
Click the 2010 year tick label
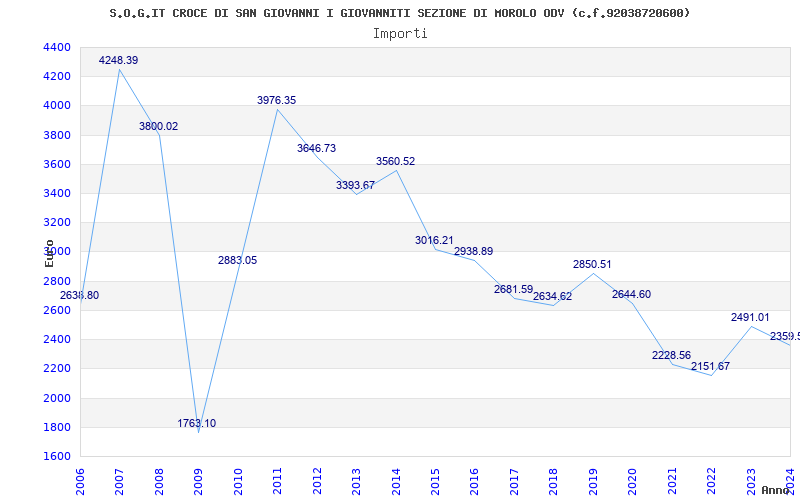[237, 481]
